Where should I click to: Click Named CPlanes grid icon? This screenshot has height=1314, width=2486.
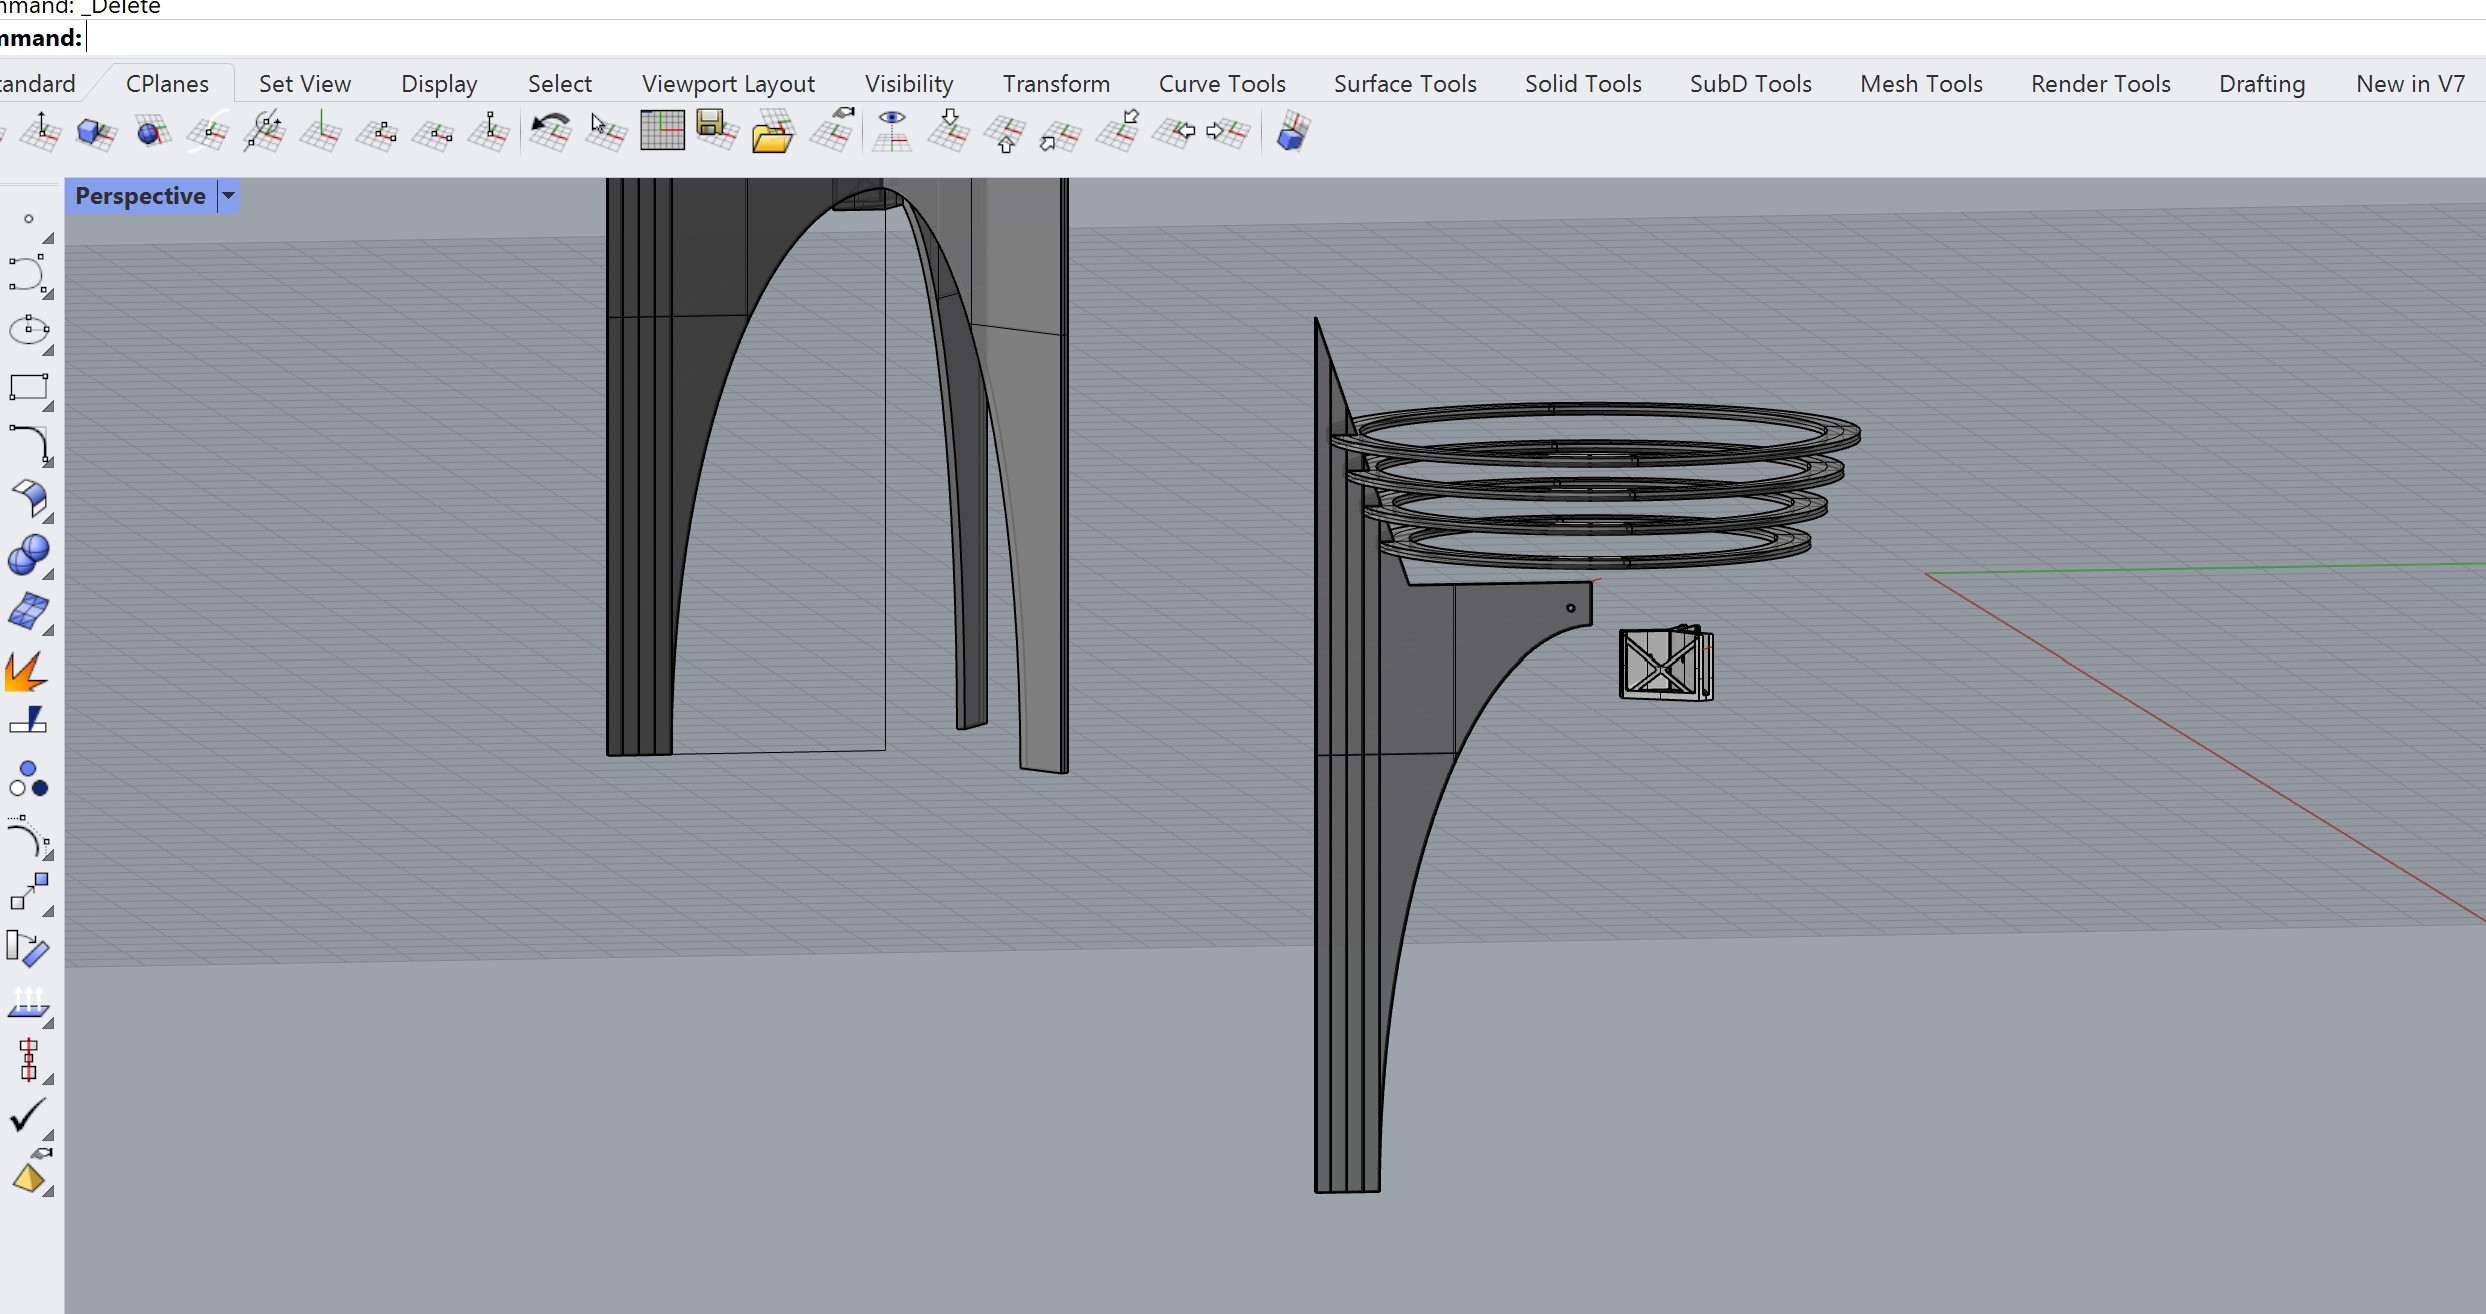[662, 131]
